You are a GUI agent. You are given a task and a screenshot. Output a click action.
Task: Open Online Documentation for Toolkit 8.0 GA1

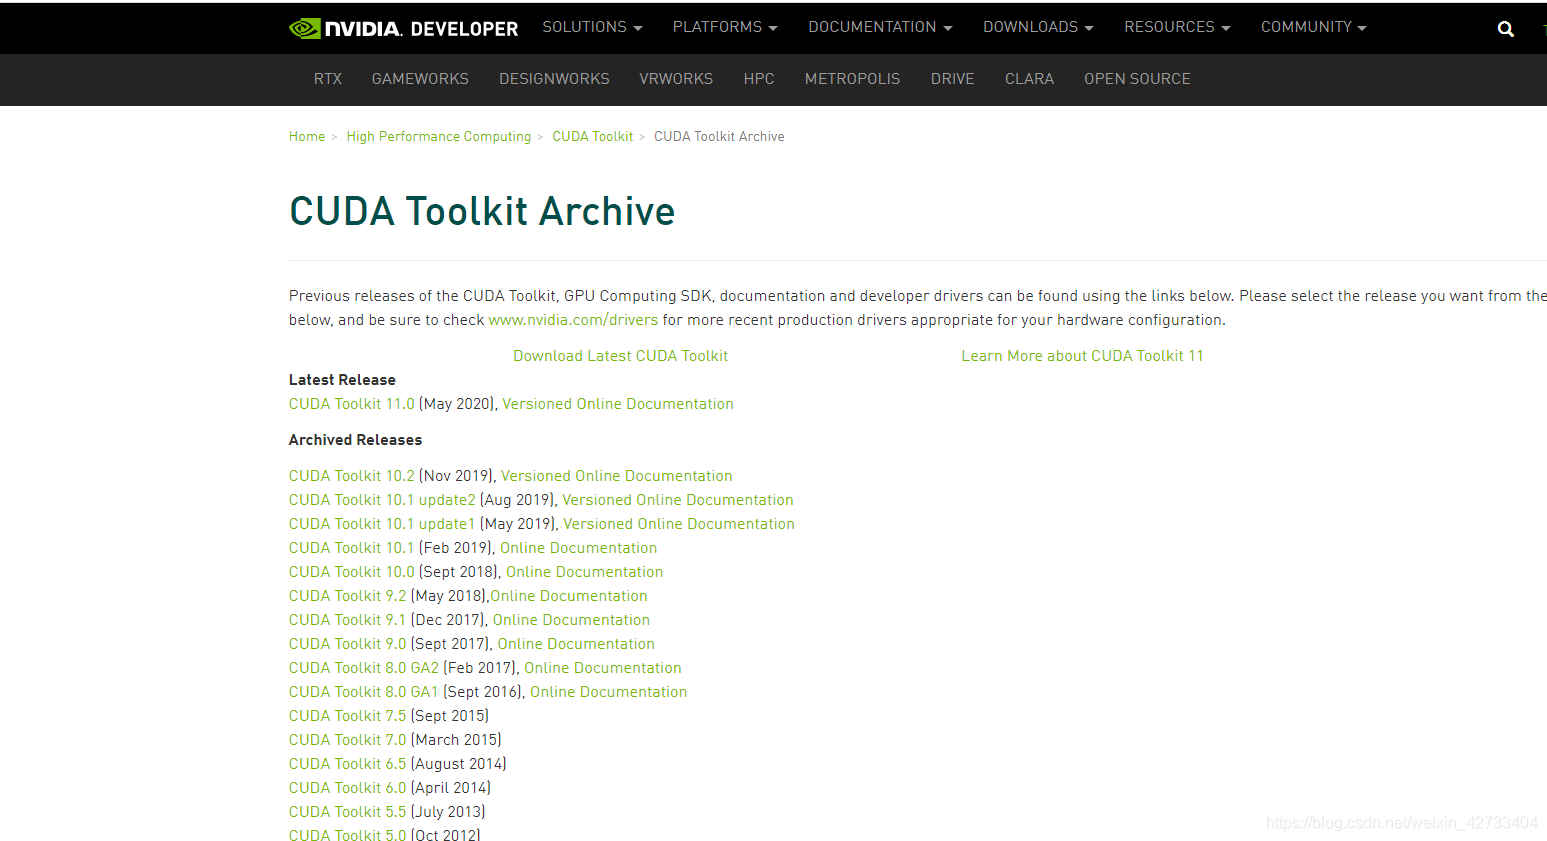point(608,692)
